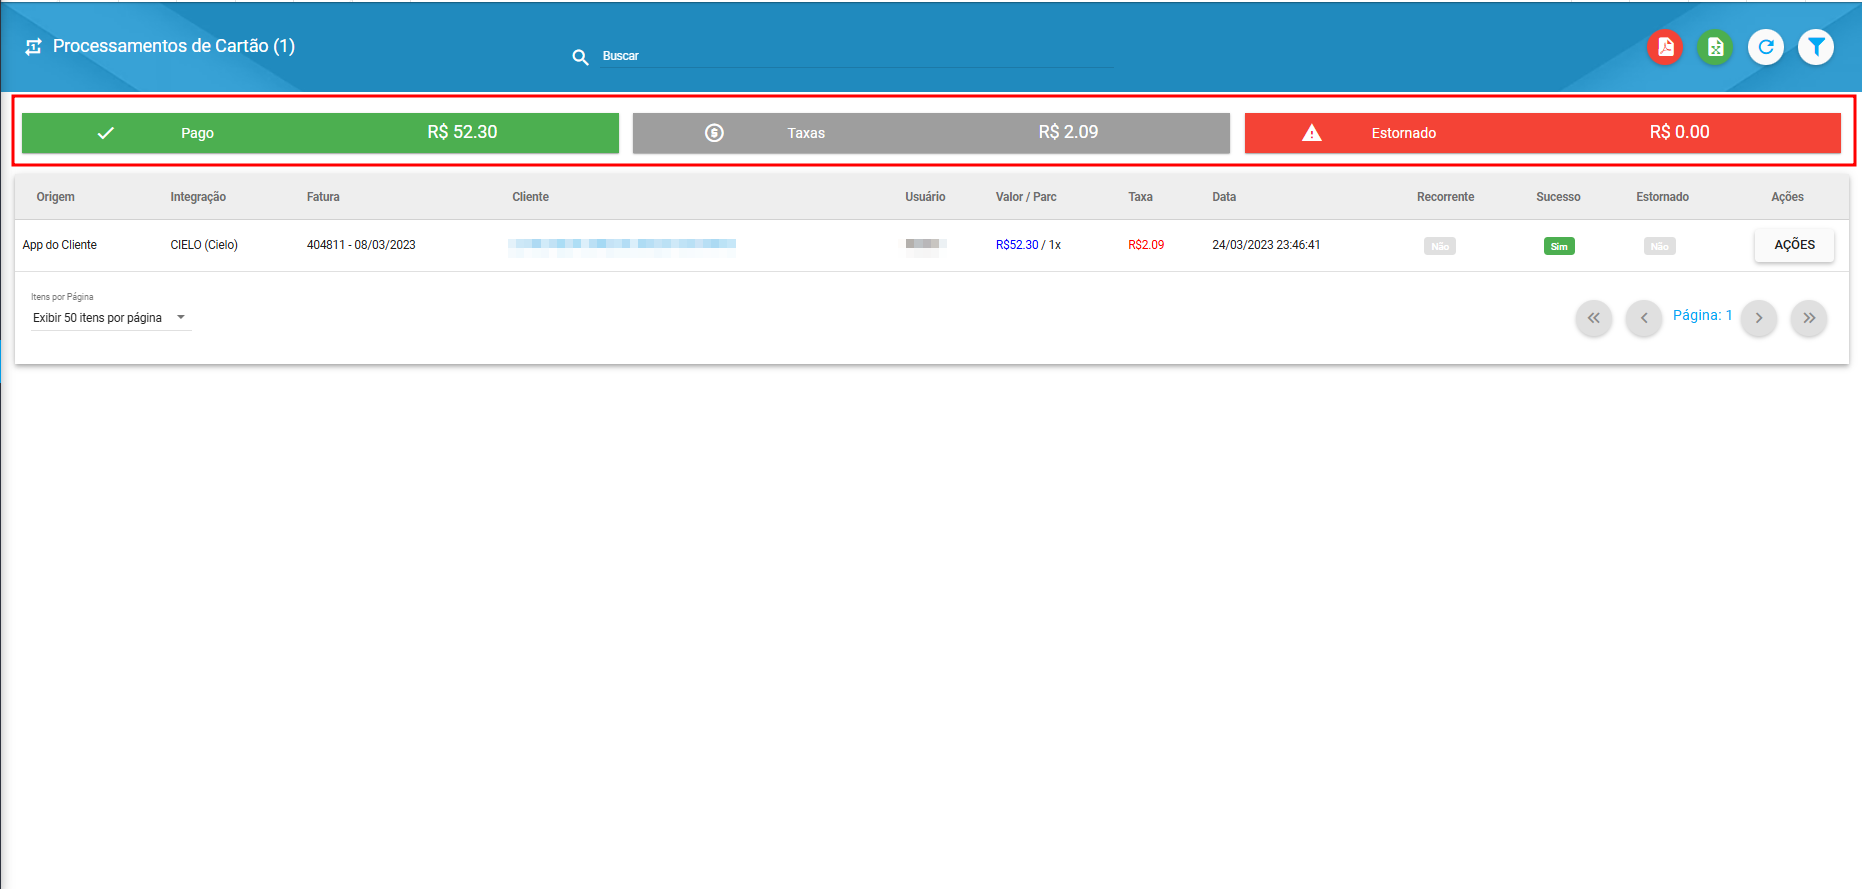Export list as PDF via red icon
Viewport: 1862px width, 889px height.
[1665, 47]
